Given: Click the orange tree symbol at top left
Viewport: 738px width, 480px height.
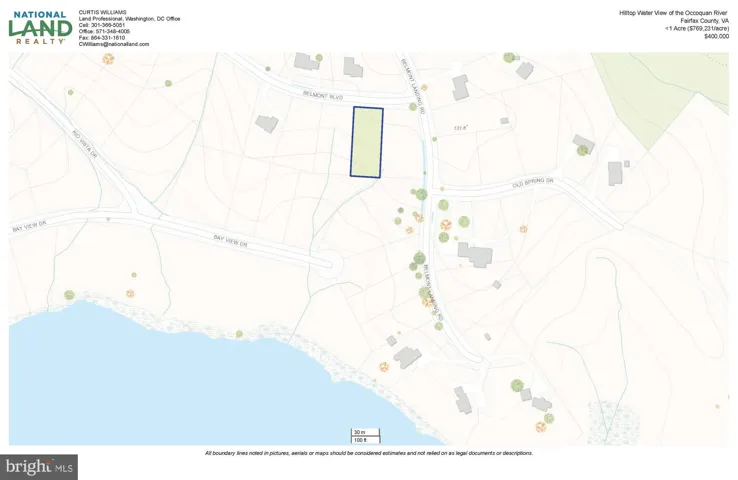Looking at the screenshot, I should coord(108,59).
